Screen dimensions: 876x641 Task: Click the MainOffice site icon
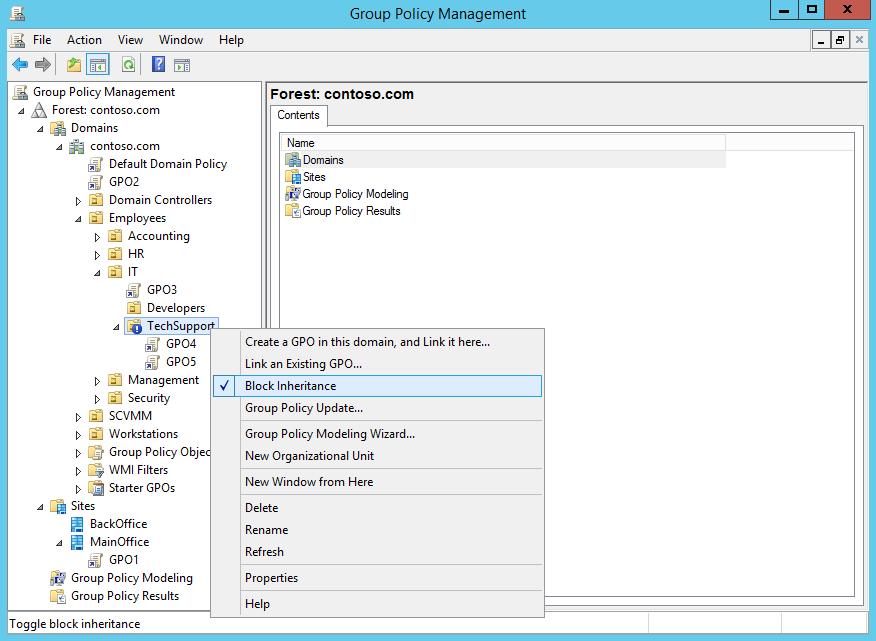point(77,542)
